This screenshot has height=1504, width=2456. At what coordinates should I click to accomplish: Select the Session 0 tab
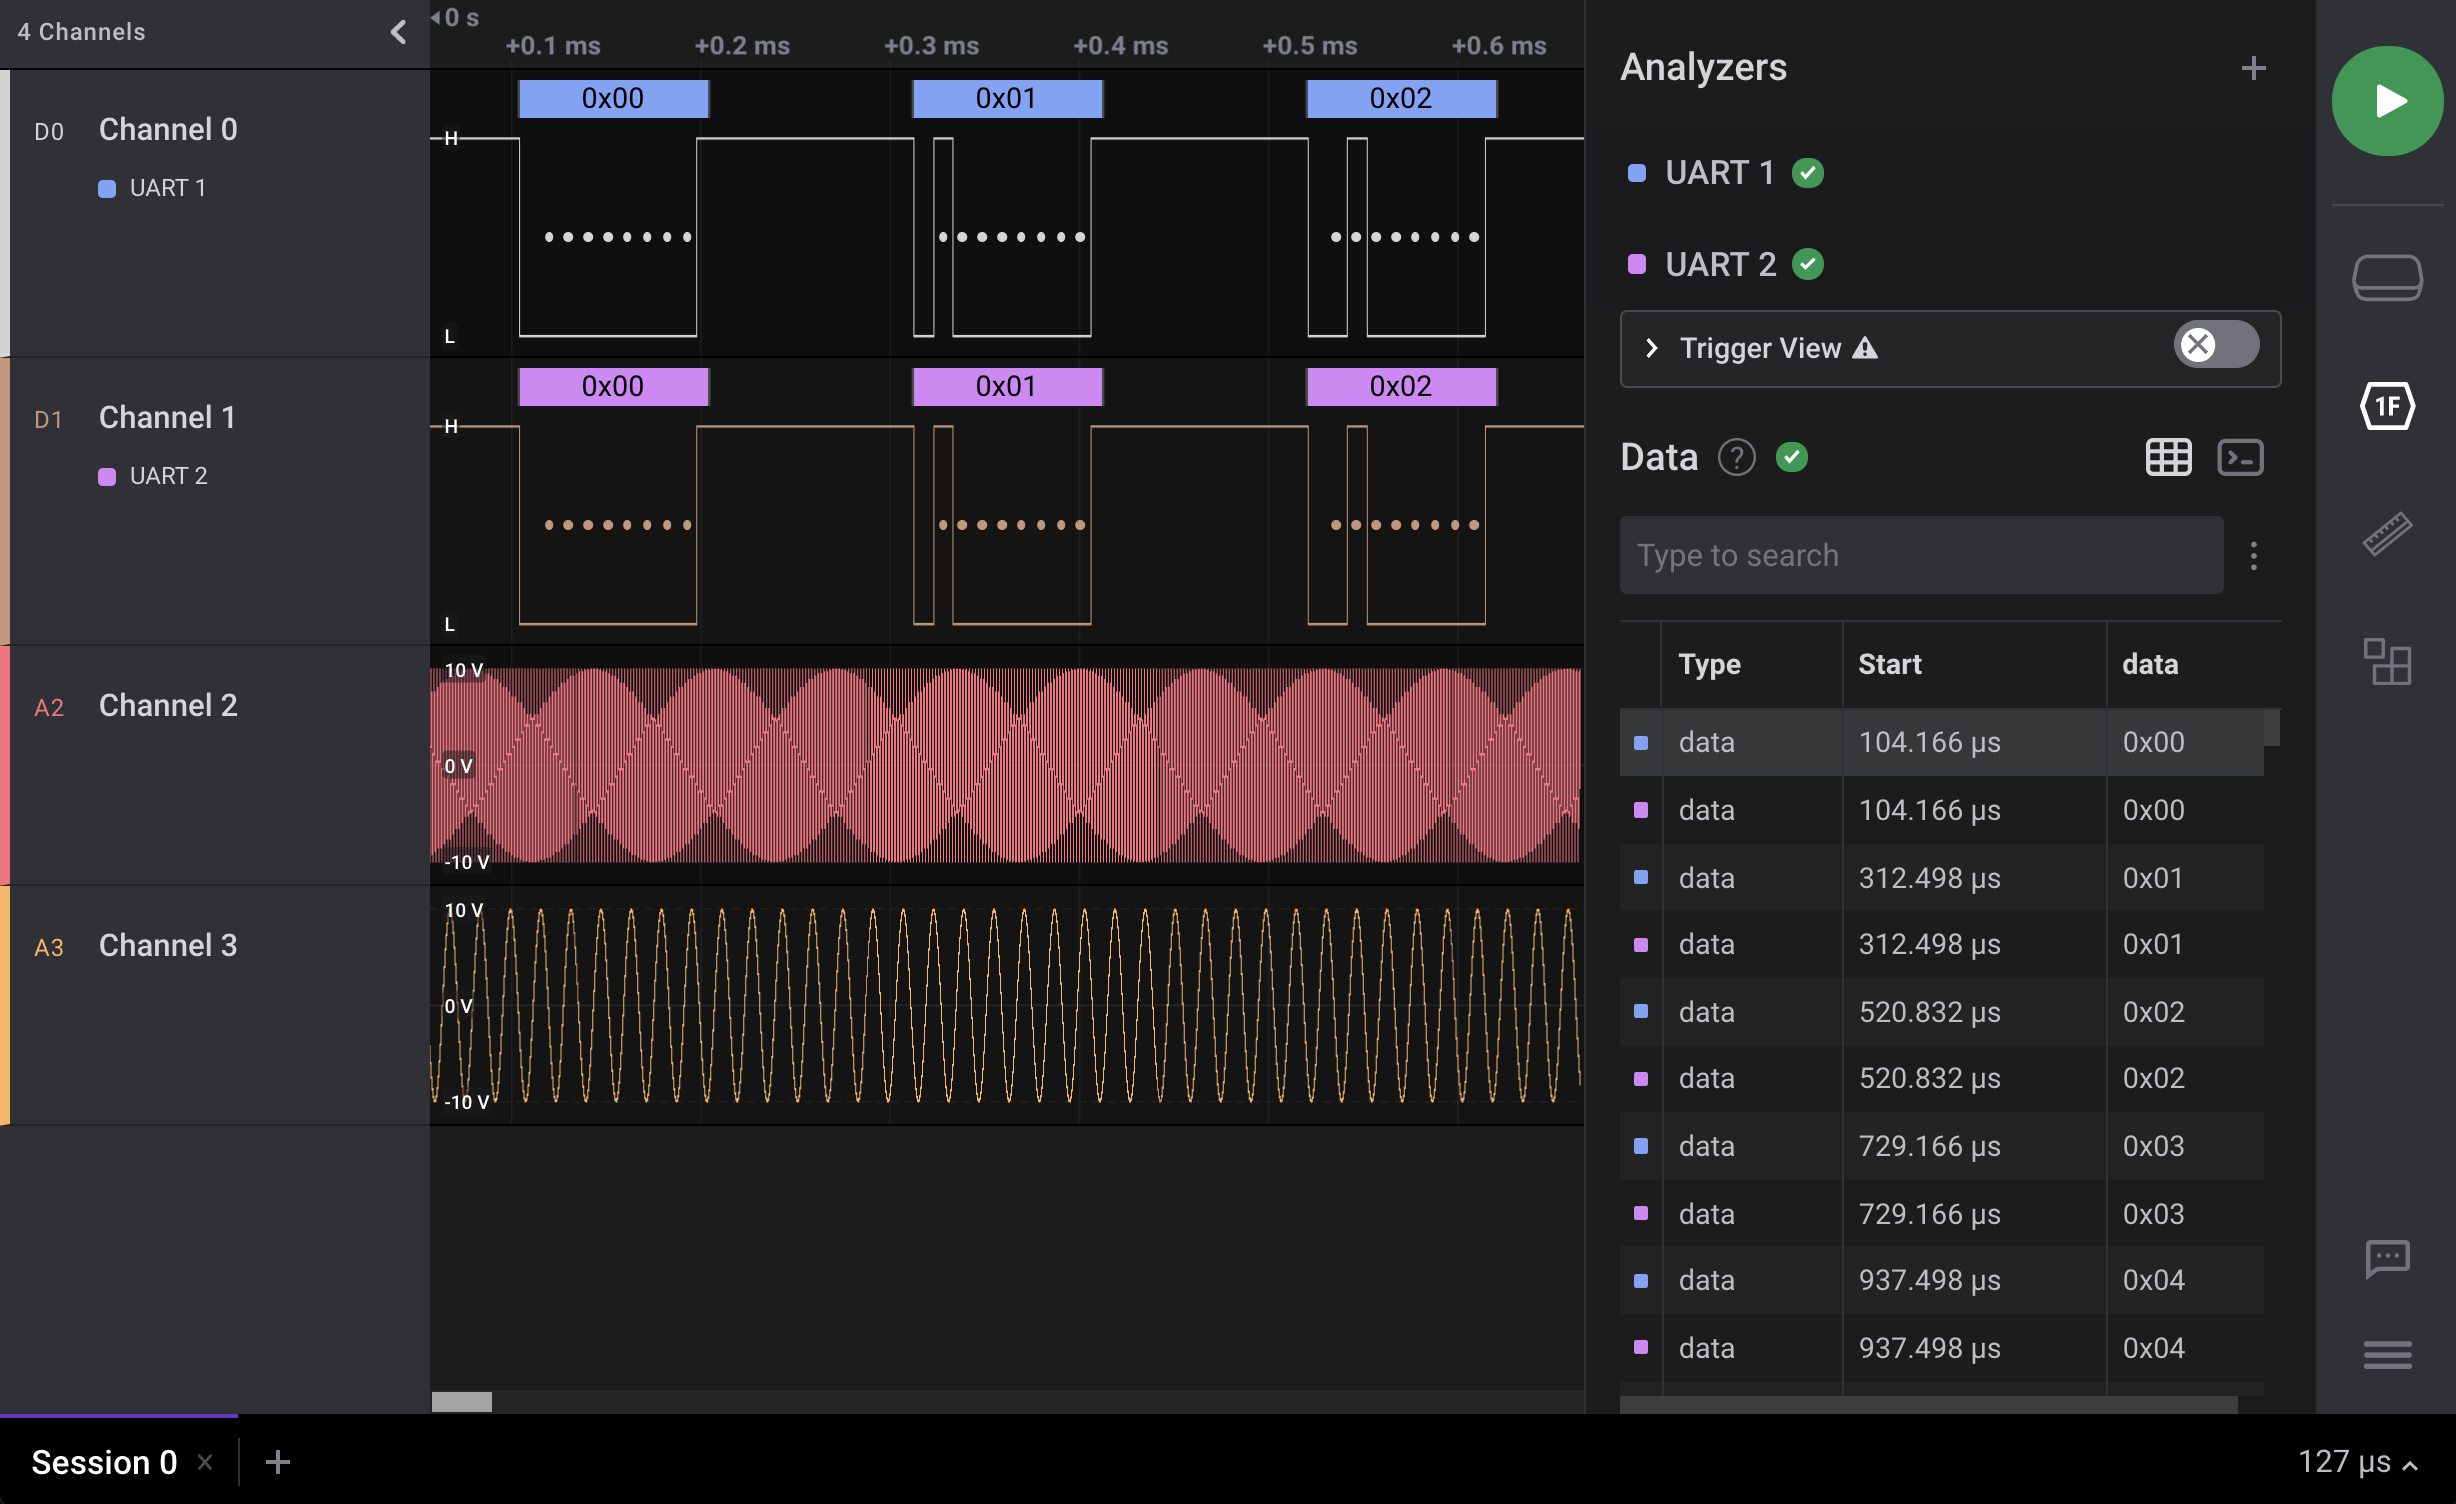point(103,1461)
